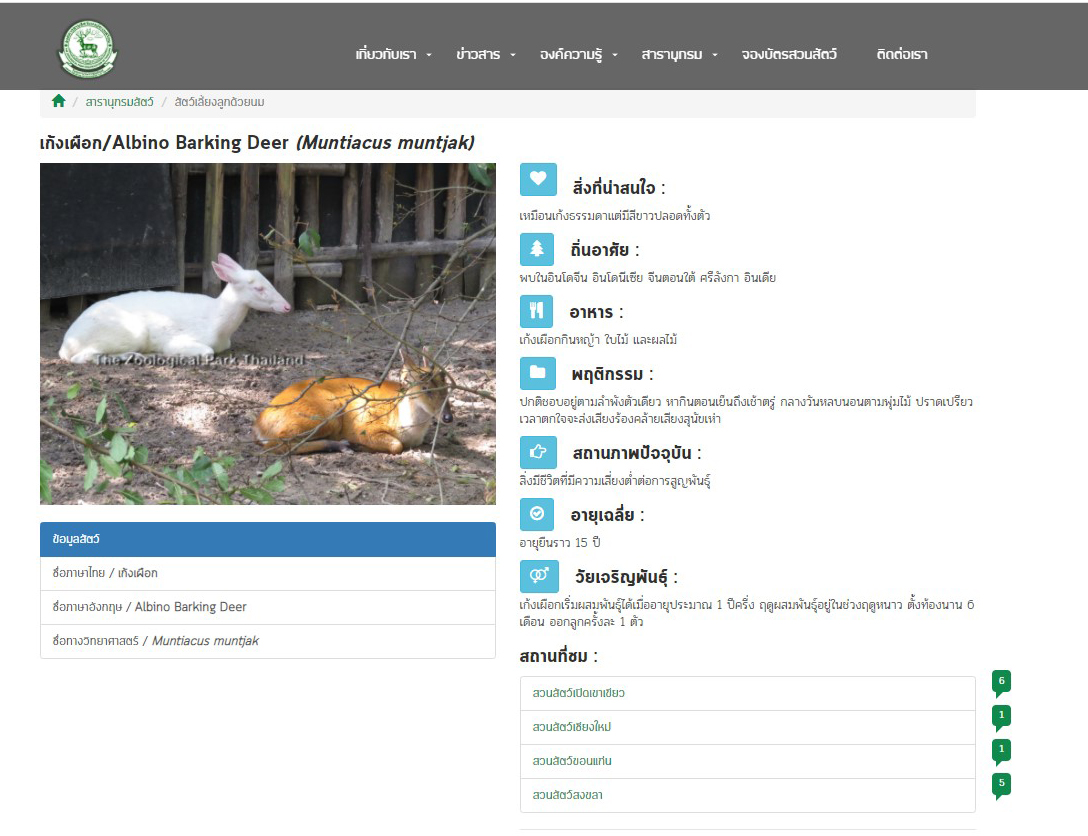Click the thumbs-up icon beside สถานภาพปัจจุบัน
The image size is (1088, 836).
click(537, 452)
